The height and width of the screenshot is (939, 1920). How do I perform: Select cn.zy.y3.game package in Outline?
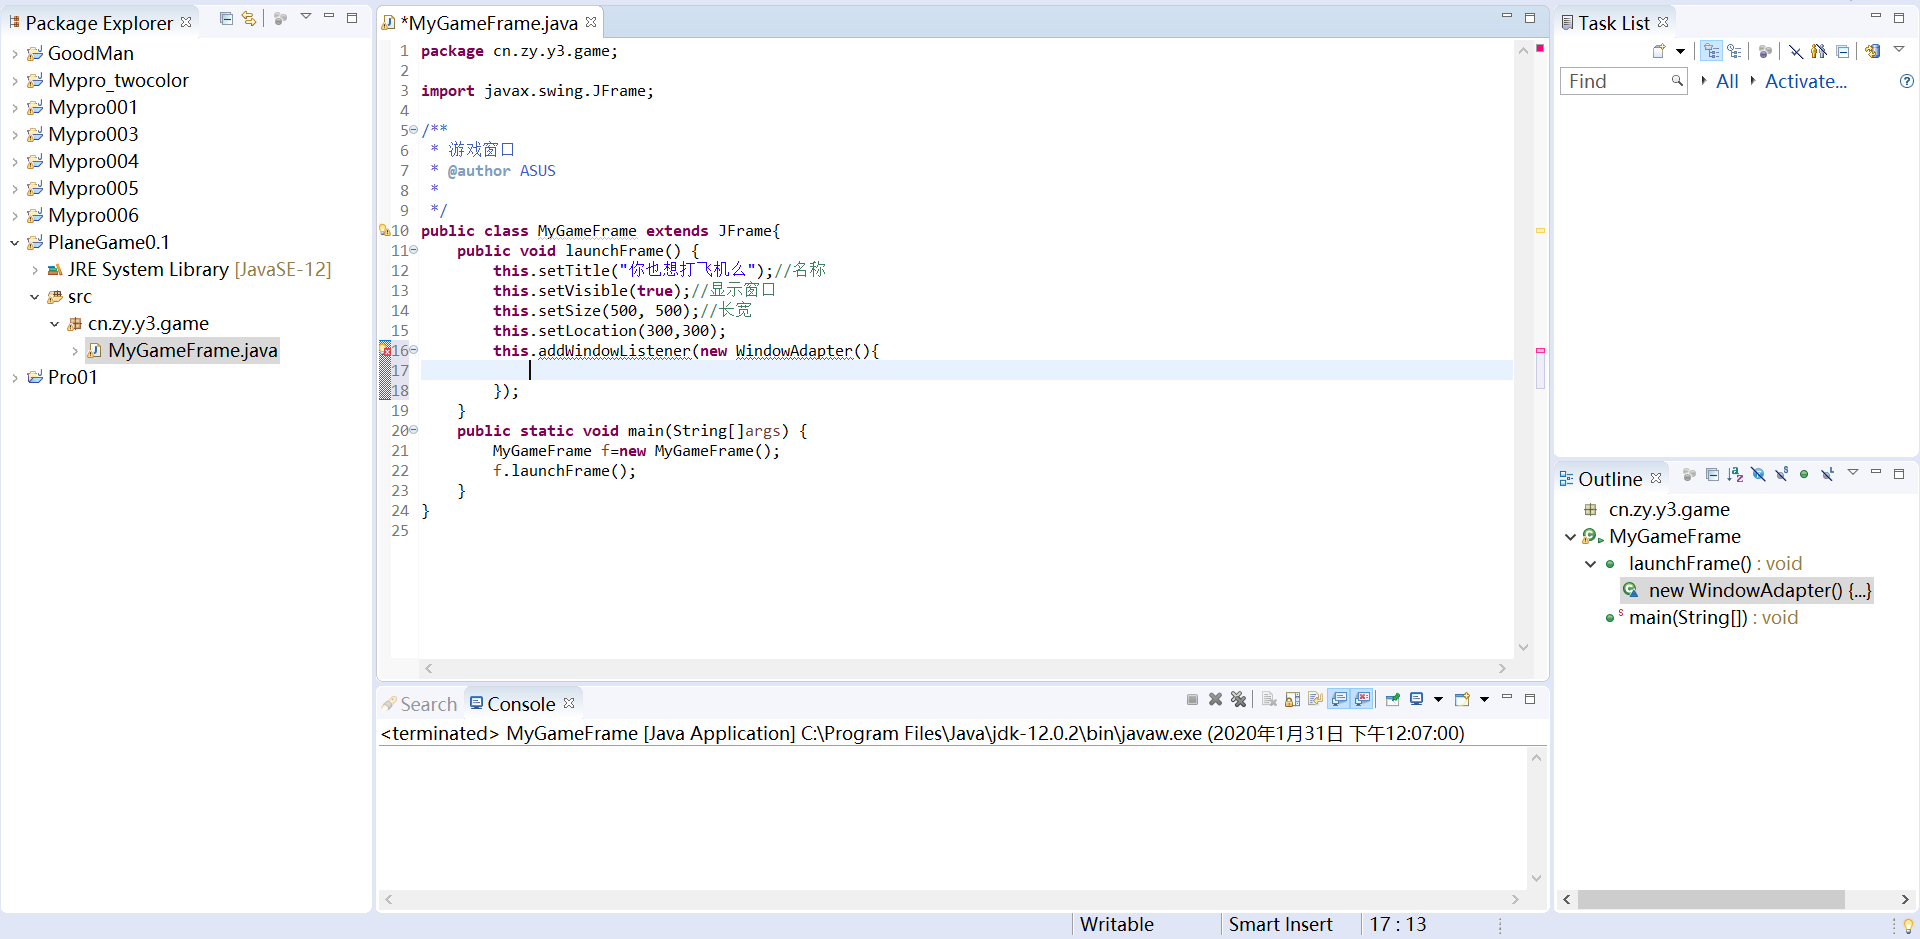pos(1657,510)
